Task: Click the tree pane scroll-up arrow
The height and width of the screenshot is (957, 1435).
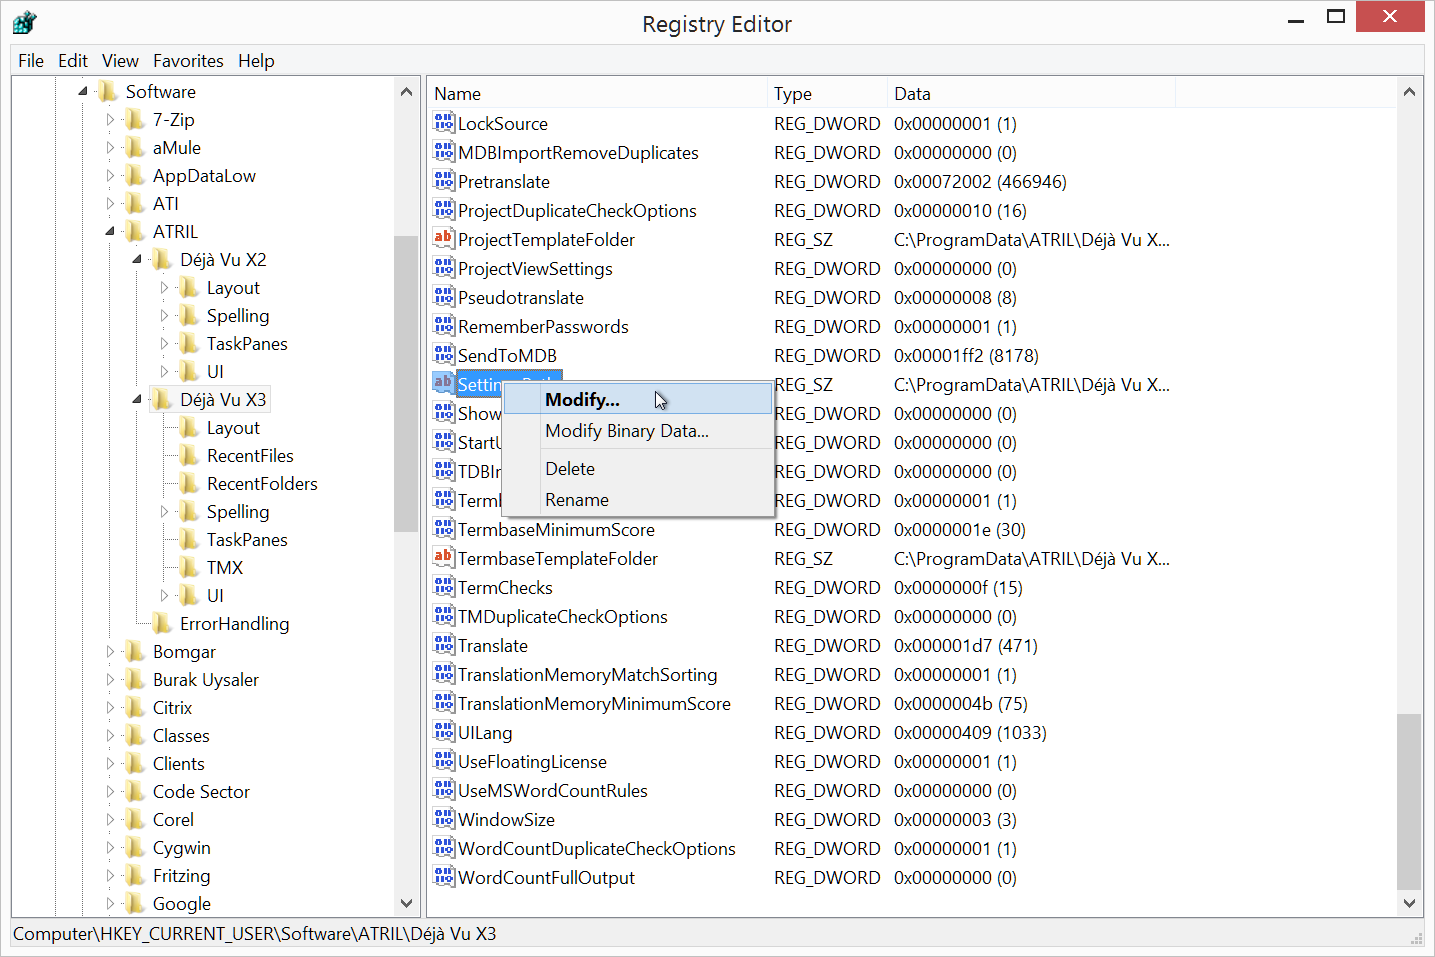Action: [x=406, y=92]
